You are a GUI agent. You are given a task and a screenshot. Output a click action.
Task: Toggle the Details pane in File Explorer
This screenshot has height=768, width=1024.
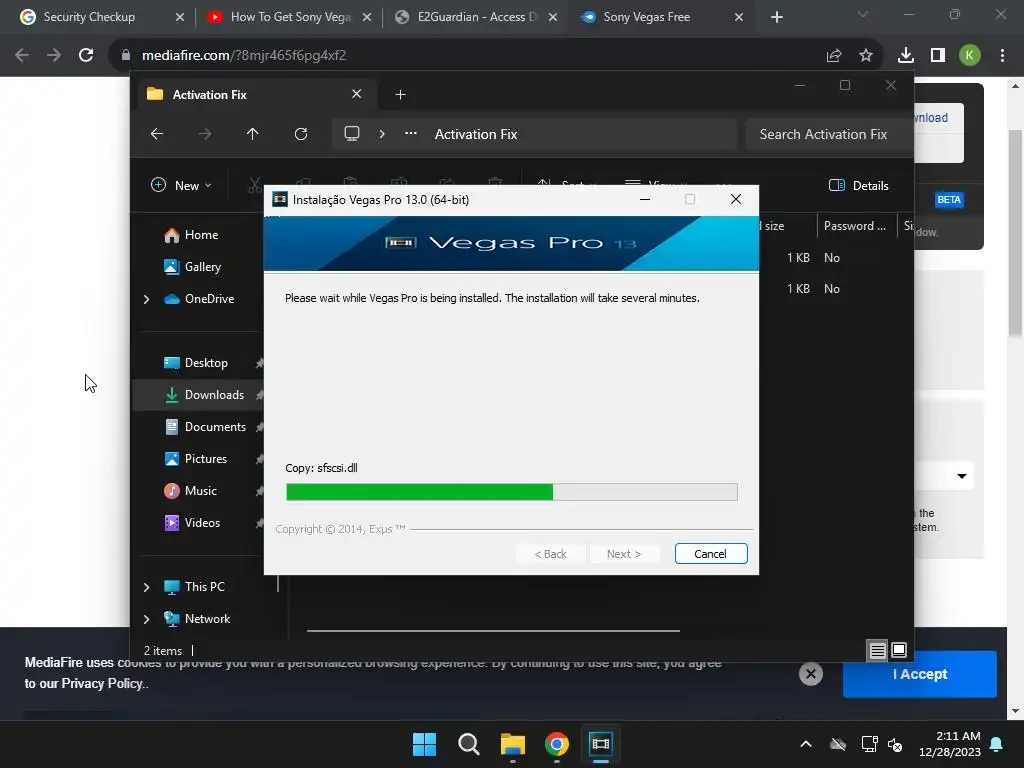(x=858, y=185)
